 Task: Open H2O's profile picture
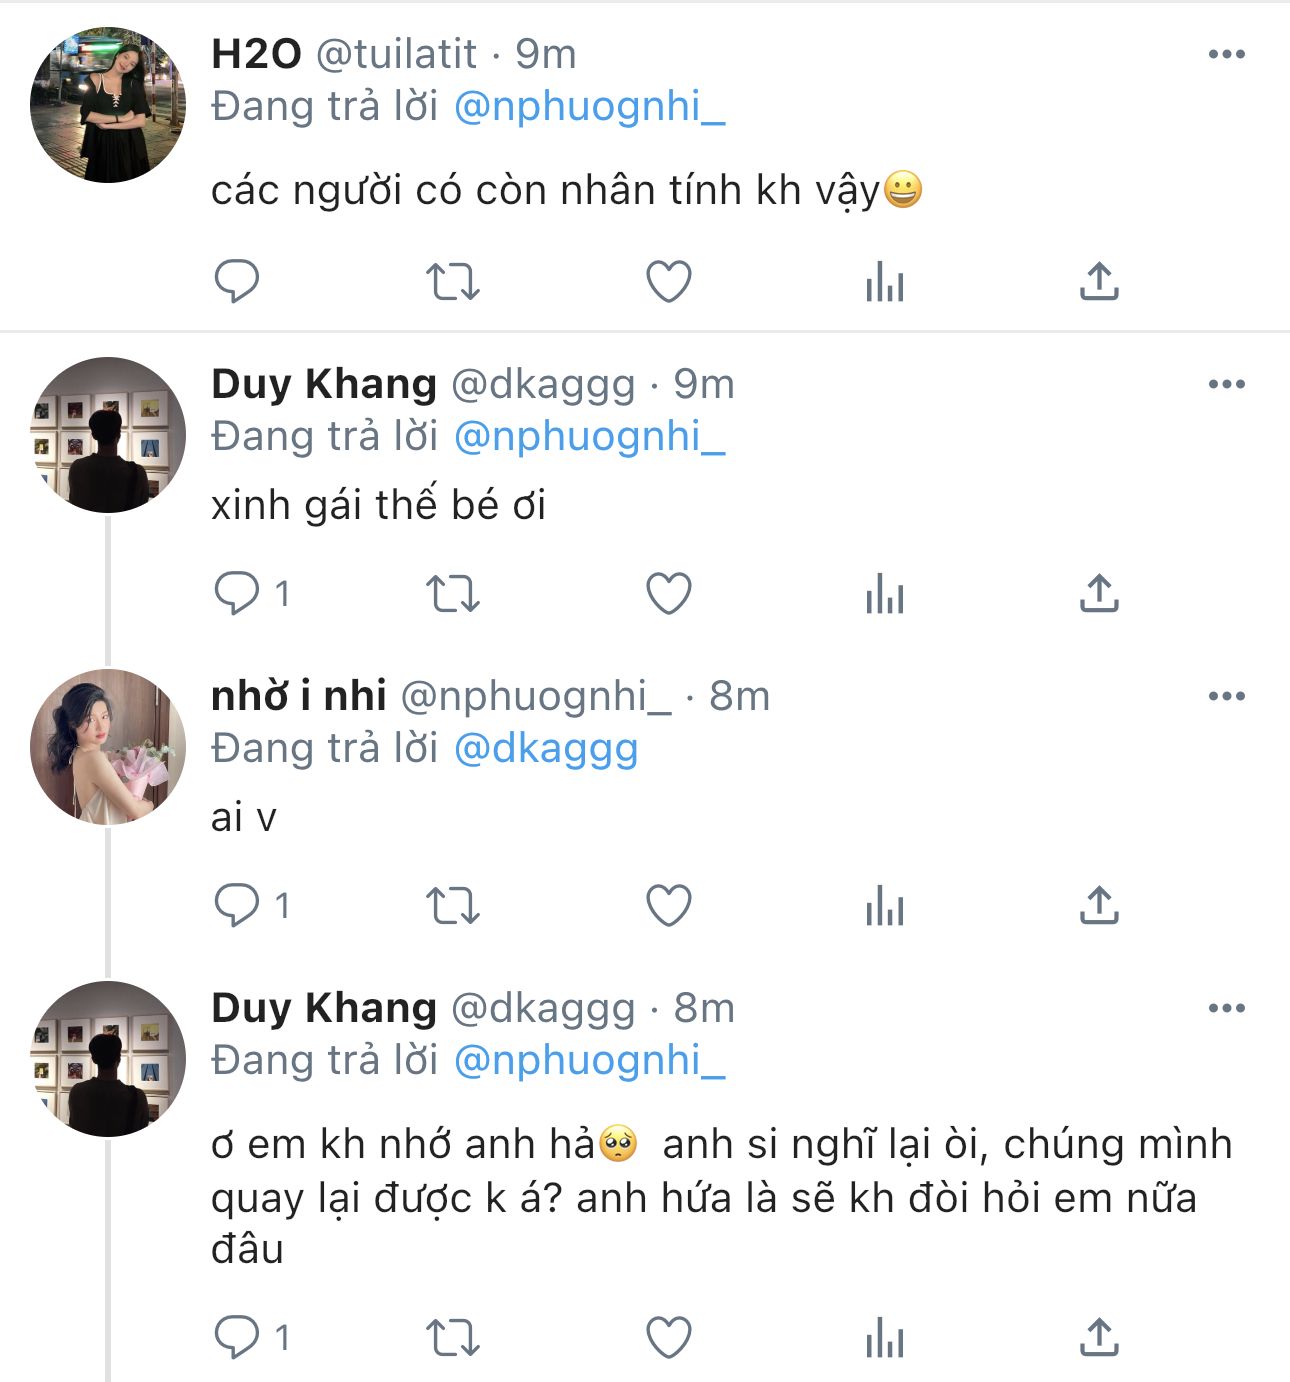[108, 105]
